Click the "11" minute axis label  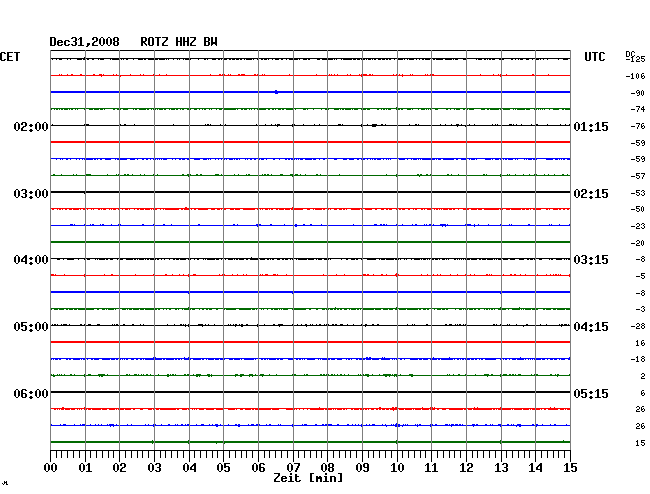431,468
